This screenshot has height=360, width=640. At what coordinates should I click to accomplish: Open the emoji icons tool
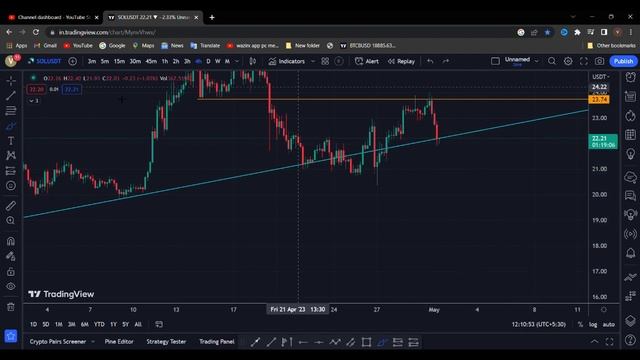point(11,186)
